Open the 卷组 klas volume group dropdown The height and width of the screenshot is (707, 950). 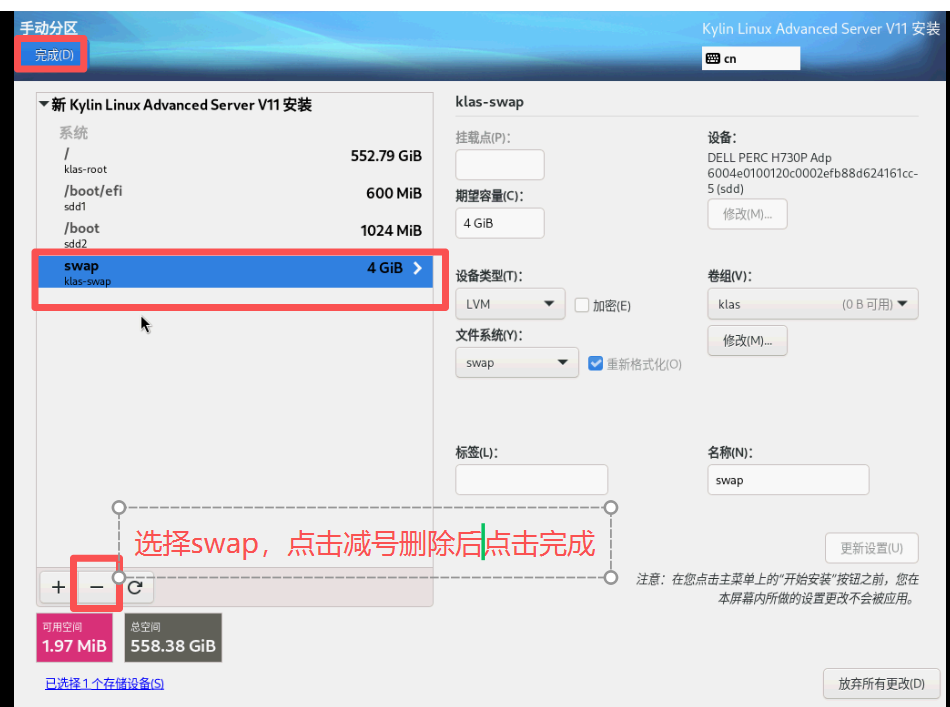pos(812,304)
